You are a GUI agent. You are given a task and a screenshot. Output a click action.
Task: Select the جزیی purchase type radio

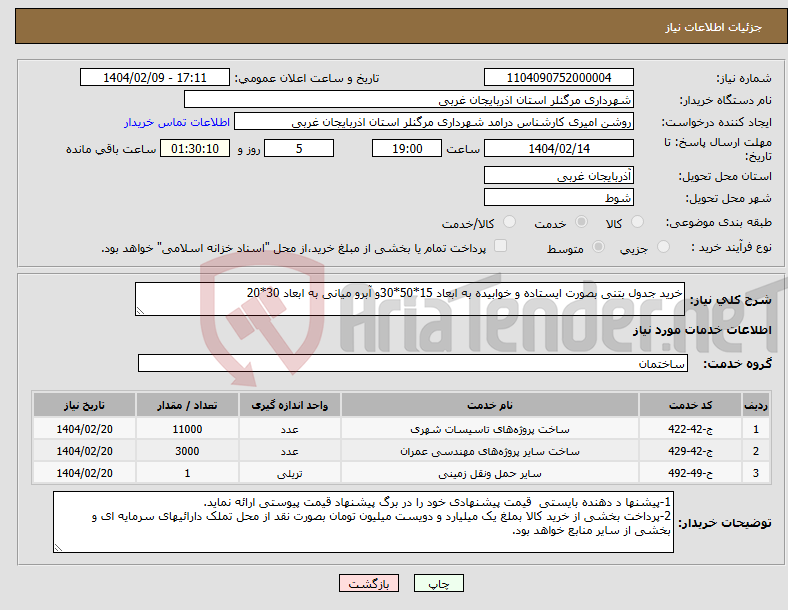663,247
